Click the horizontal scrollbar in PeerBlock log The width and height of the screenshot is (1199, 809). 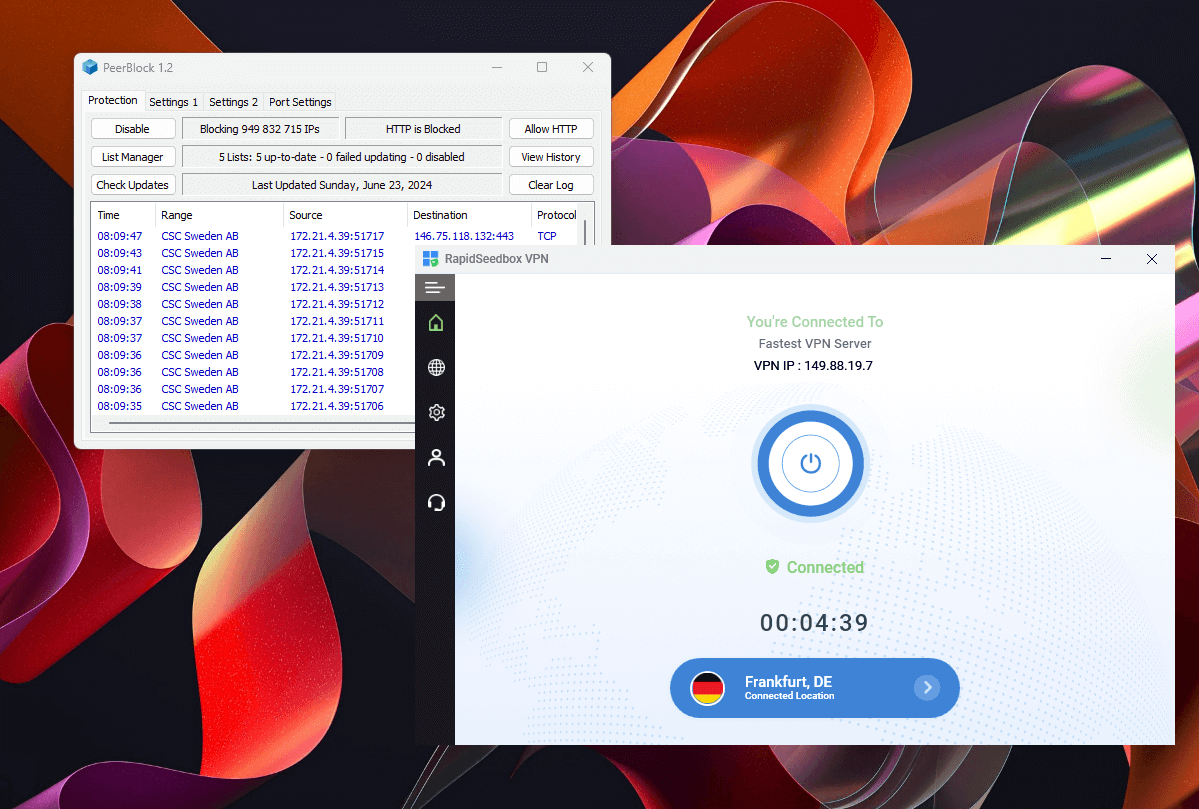coord(262,423)
